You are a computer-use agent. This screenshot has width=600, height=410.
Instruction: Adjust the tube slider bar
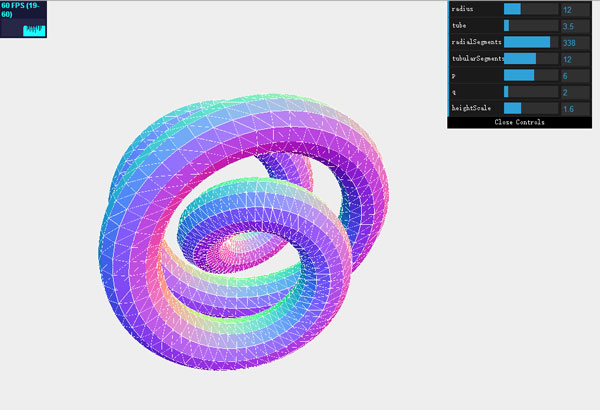click(530, 25)
